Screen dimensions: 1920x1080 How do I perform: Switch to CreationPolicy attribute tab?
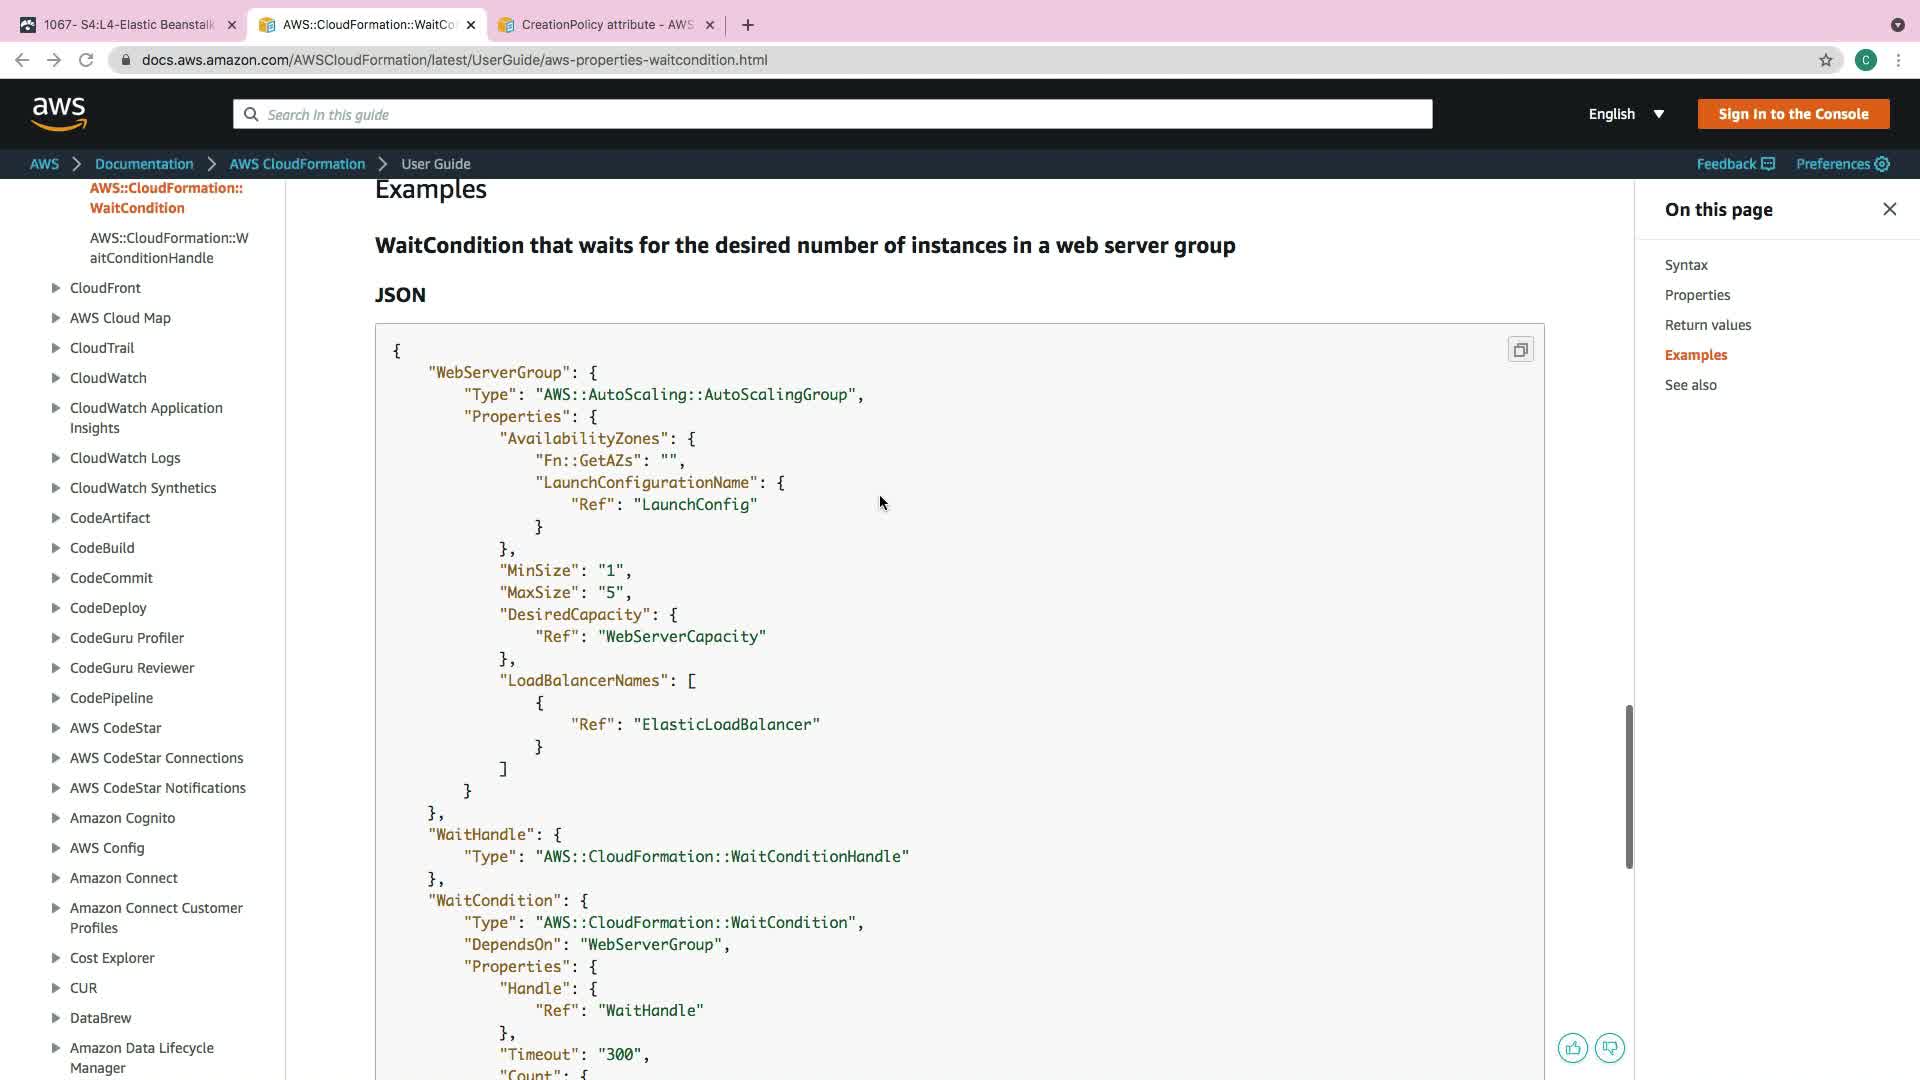pyautogui.click(x=606, y=25)
